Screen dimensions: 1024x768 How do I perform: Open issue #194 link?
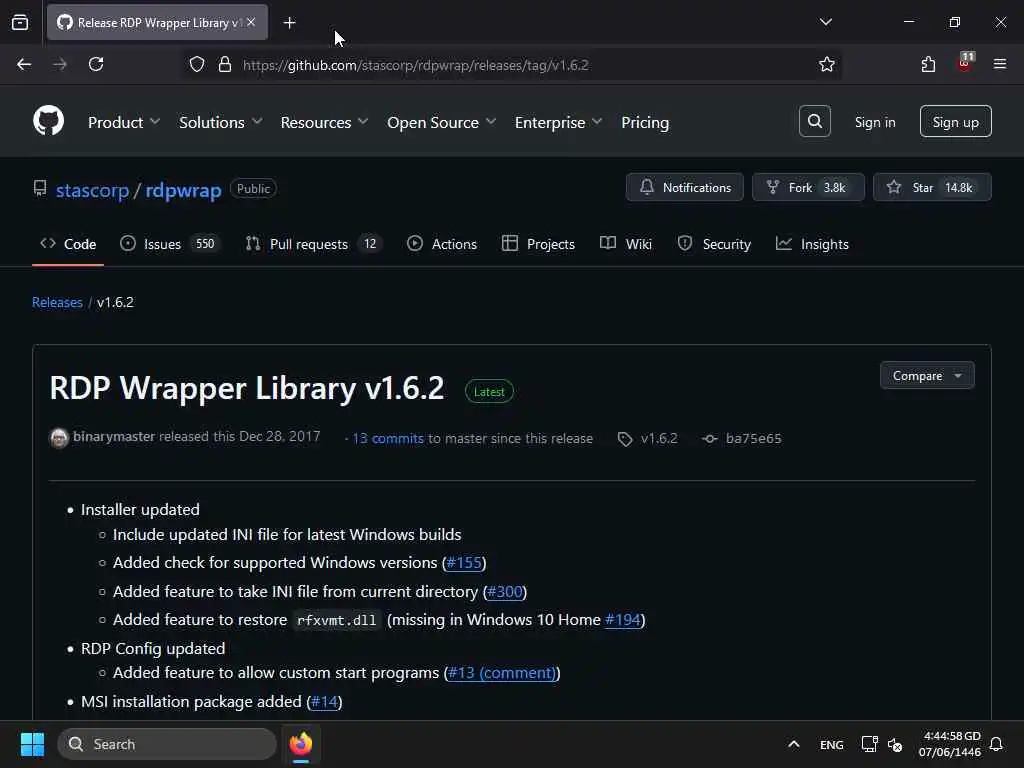coord(622,619)
